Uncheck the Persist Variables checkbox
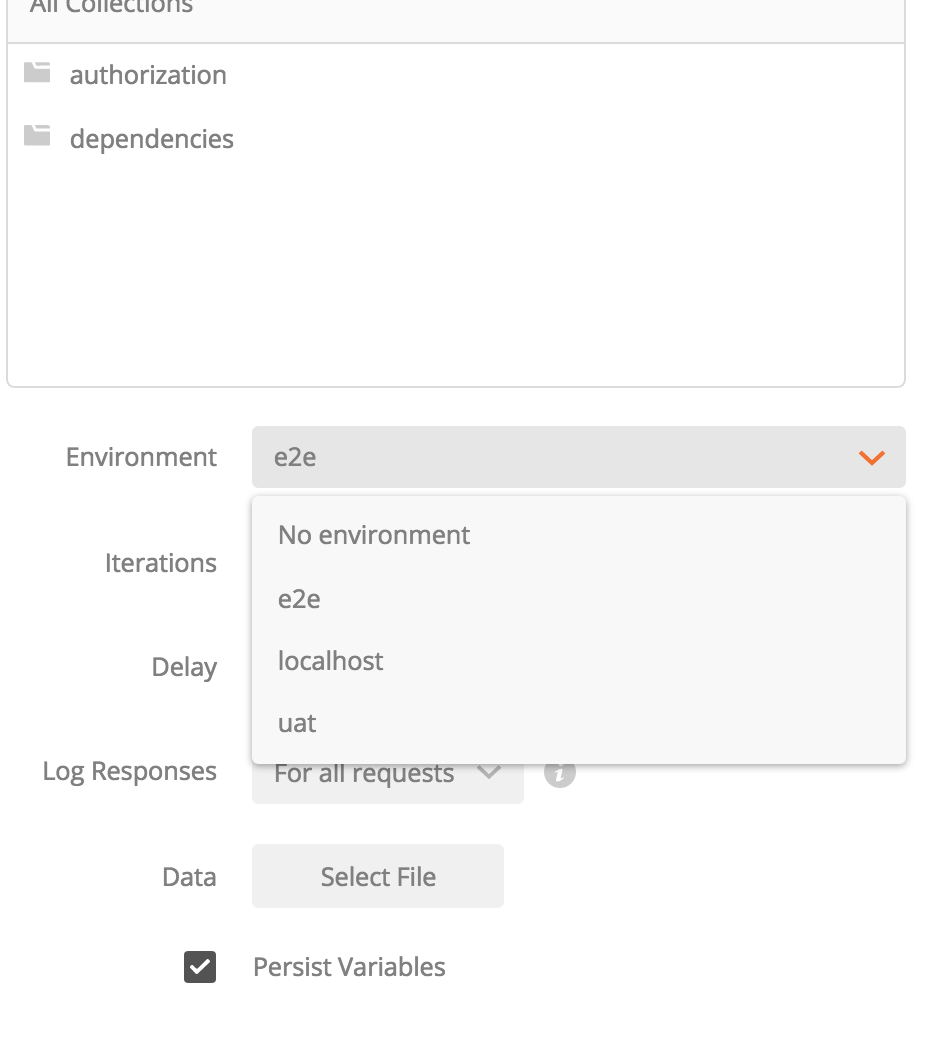Image resolution: width=944 pixels, height=1054 pixels. click(199, 966)
